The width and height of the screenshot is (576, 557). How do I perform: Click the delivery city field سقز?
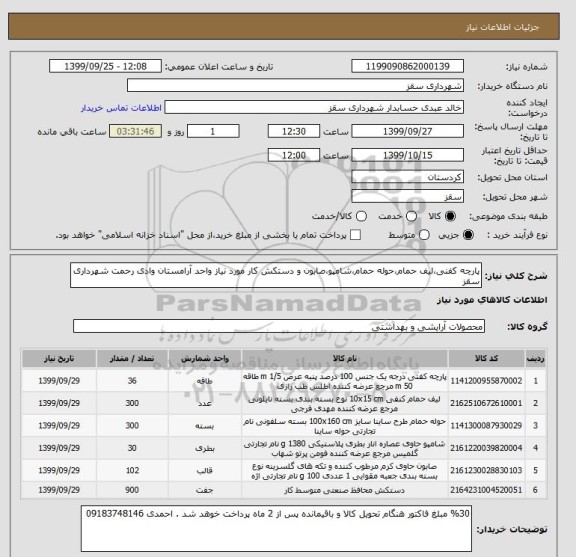point(407,197)
